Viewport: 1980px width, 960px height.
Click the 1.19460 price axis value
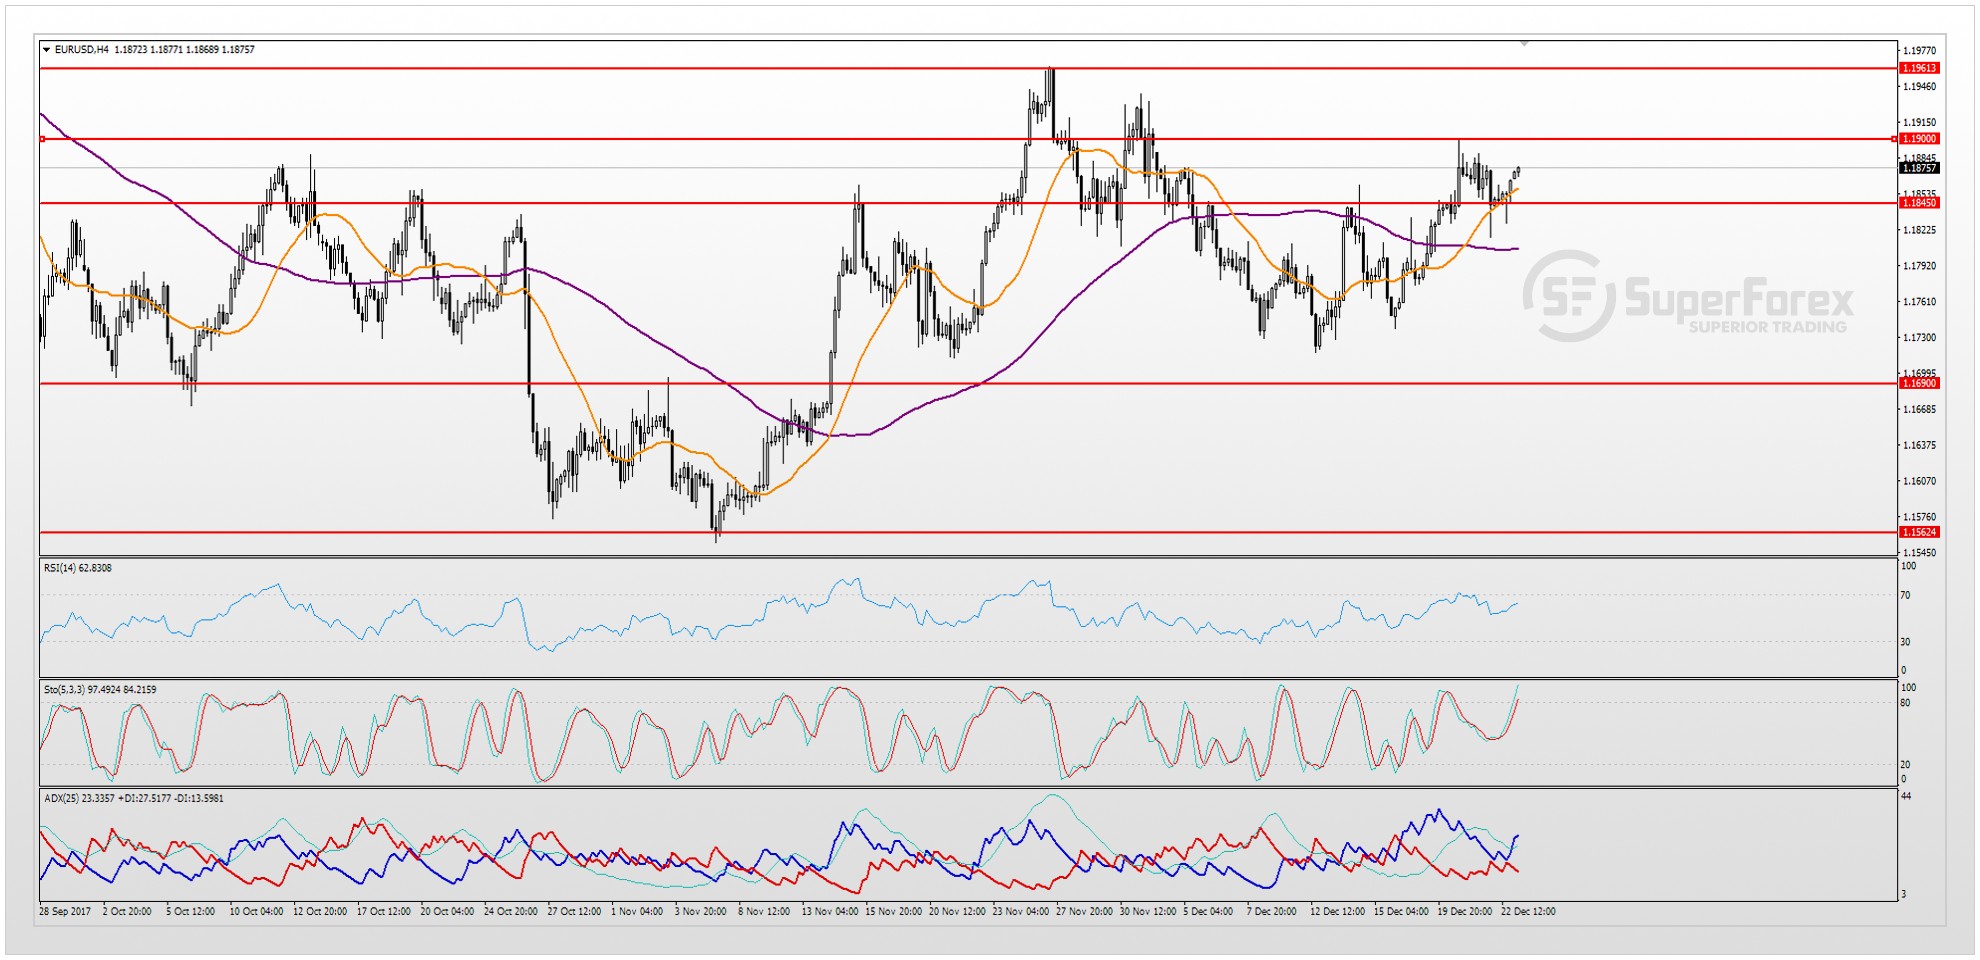pyautogui.click(x=1920, y=86)
